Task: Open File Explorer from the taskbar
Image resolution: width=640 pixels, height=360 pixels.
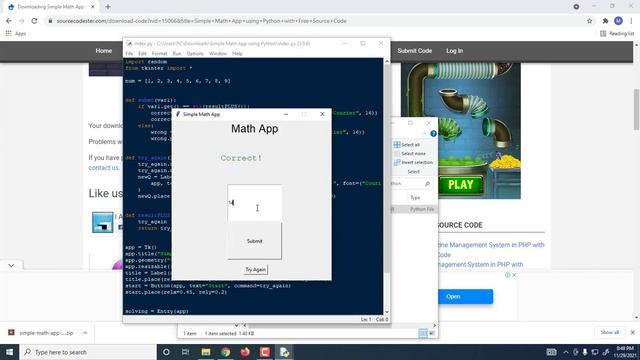Action: click(x=206, y=352)
